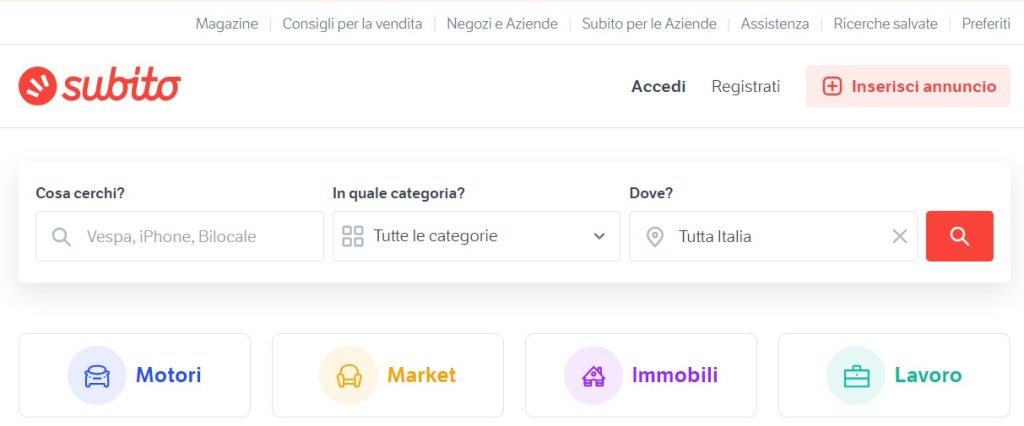1024x426 pixels.
Task: Click the Immobili house icon
Action: [x=593, y=376]
